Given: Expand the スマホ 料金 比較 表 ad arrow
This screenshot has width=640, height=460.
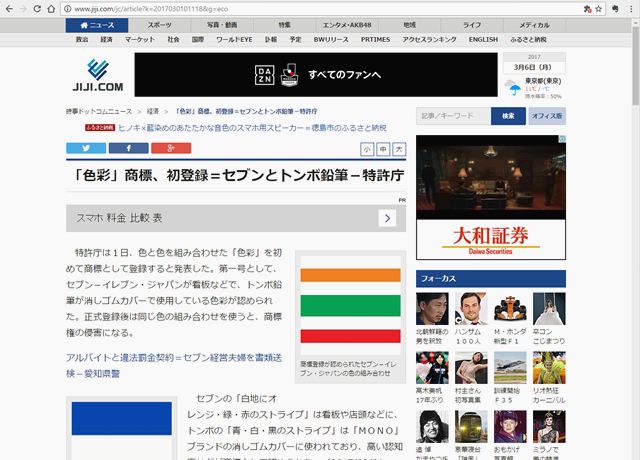Looking at the screenshot, I should (x=387, y=218).
